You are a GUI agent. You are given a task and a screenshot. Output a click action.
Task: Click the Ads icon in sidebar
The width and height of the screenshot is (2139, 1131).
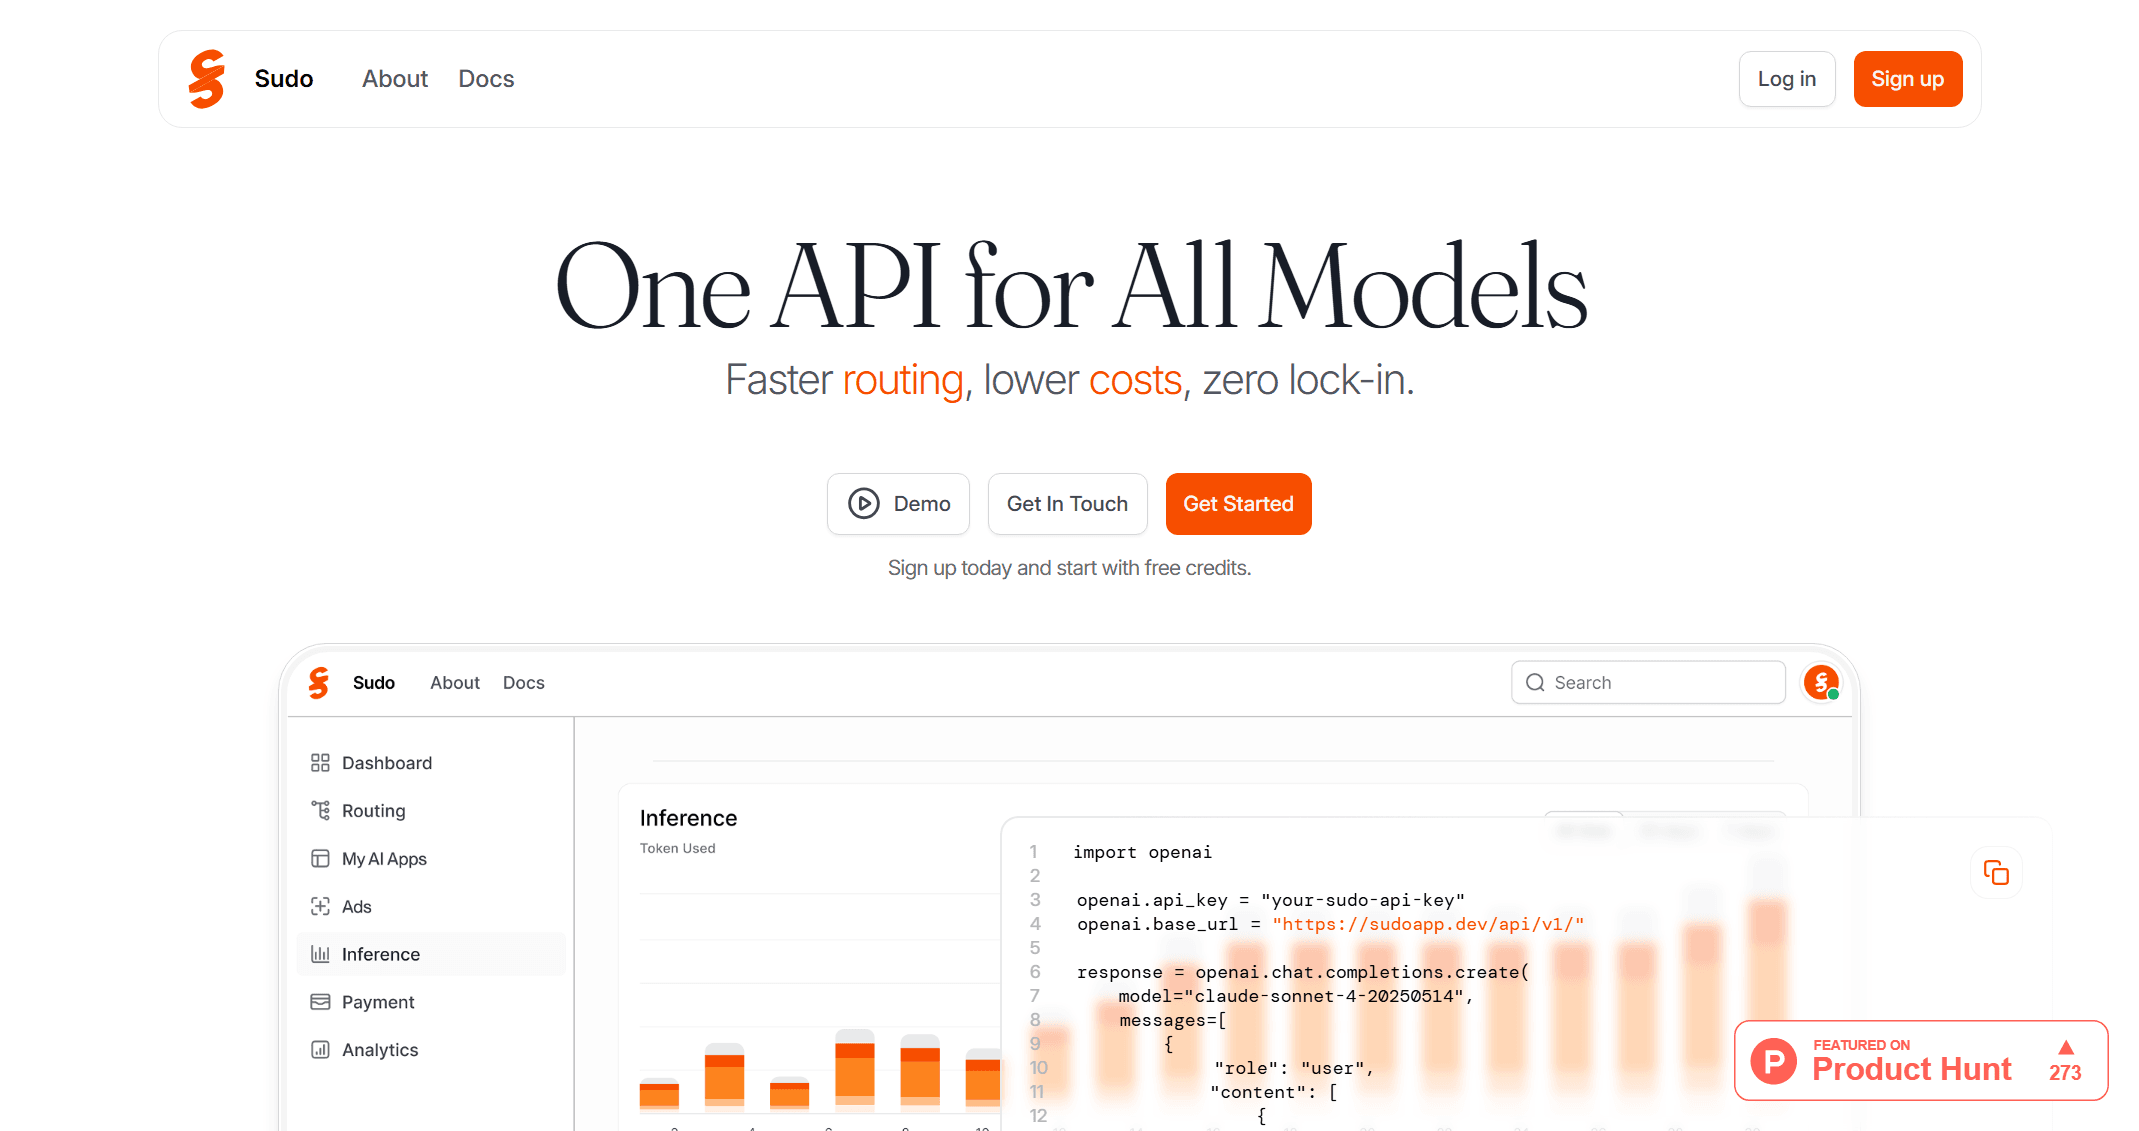pos(320,907)
